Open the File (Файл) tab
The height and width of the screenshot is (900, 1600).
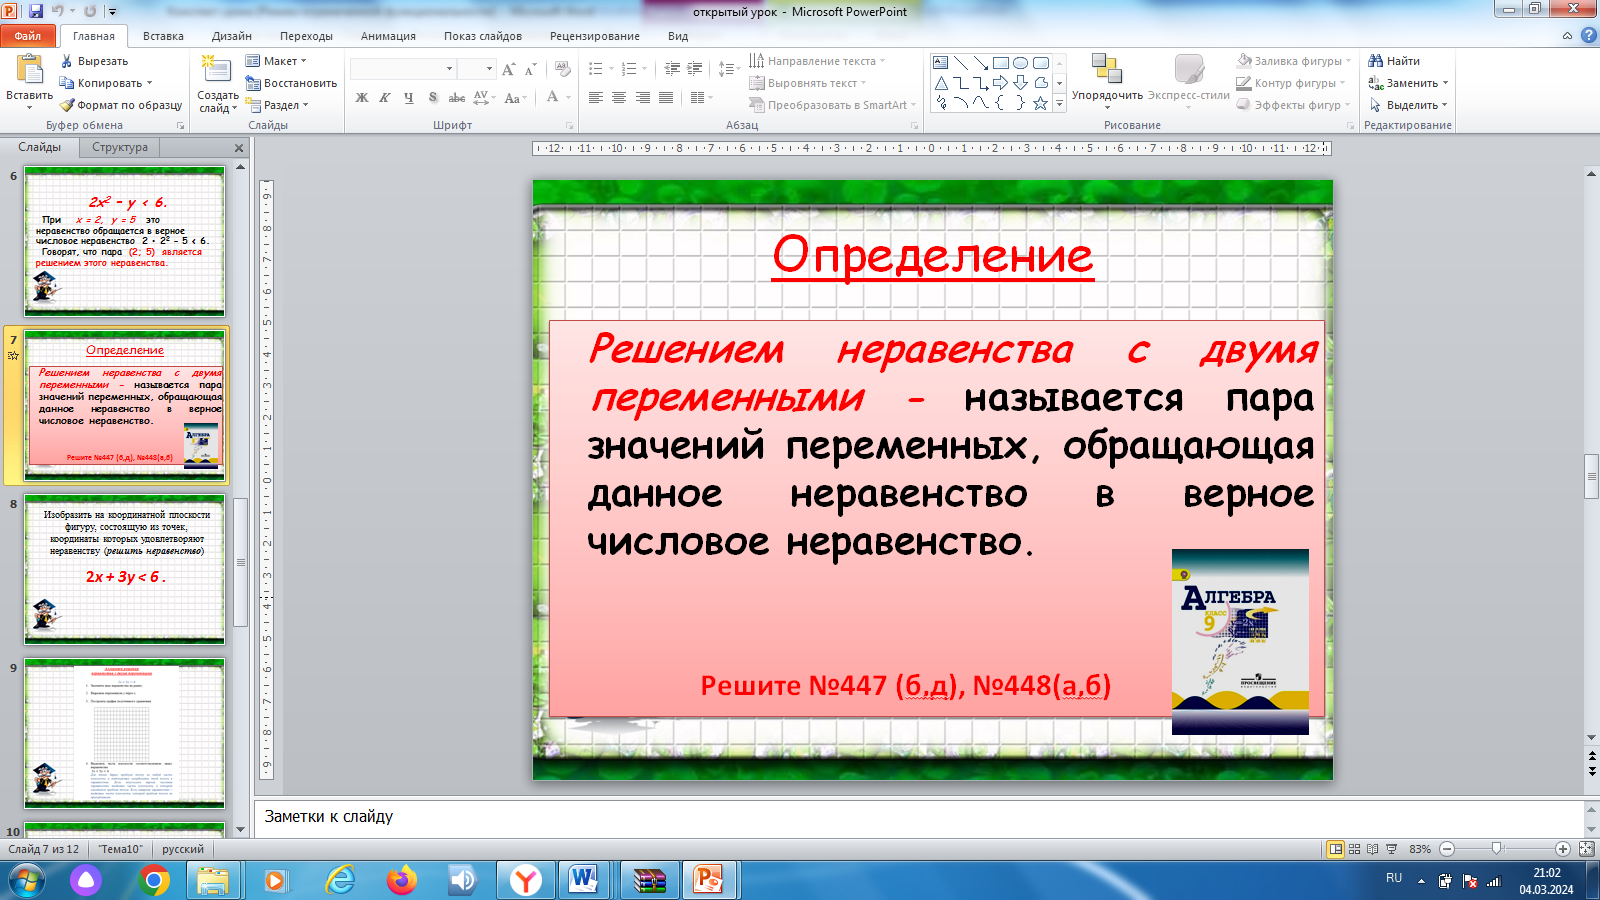coord(28,36)
